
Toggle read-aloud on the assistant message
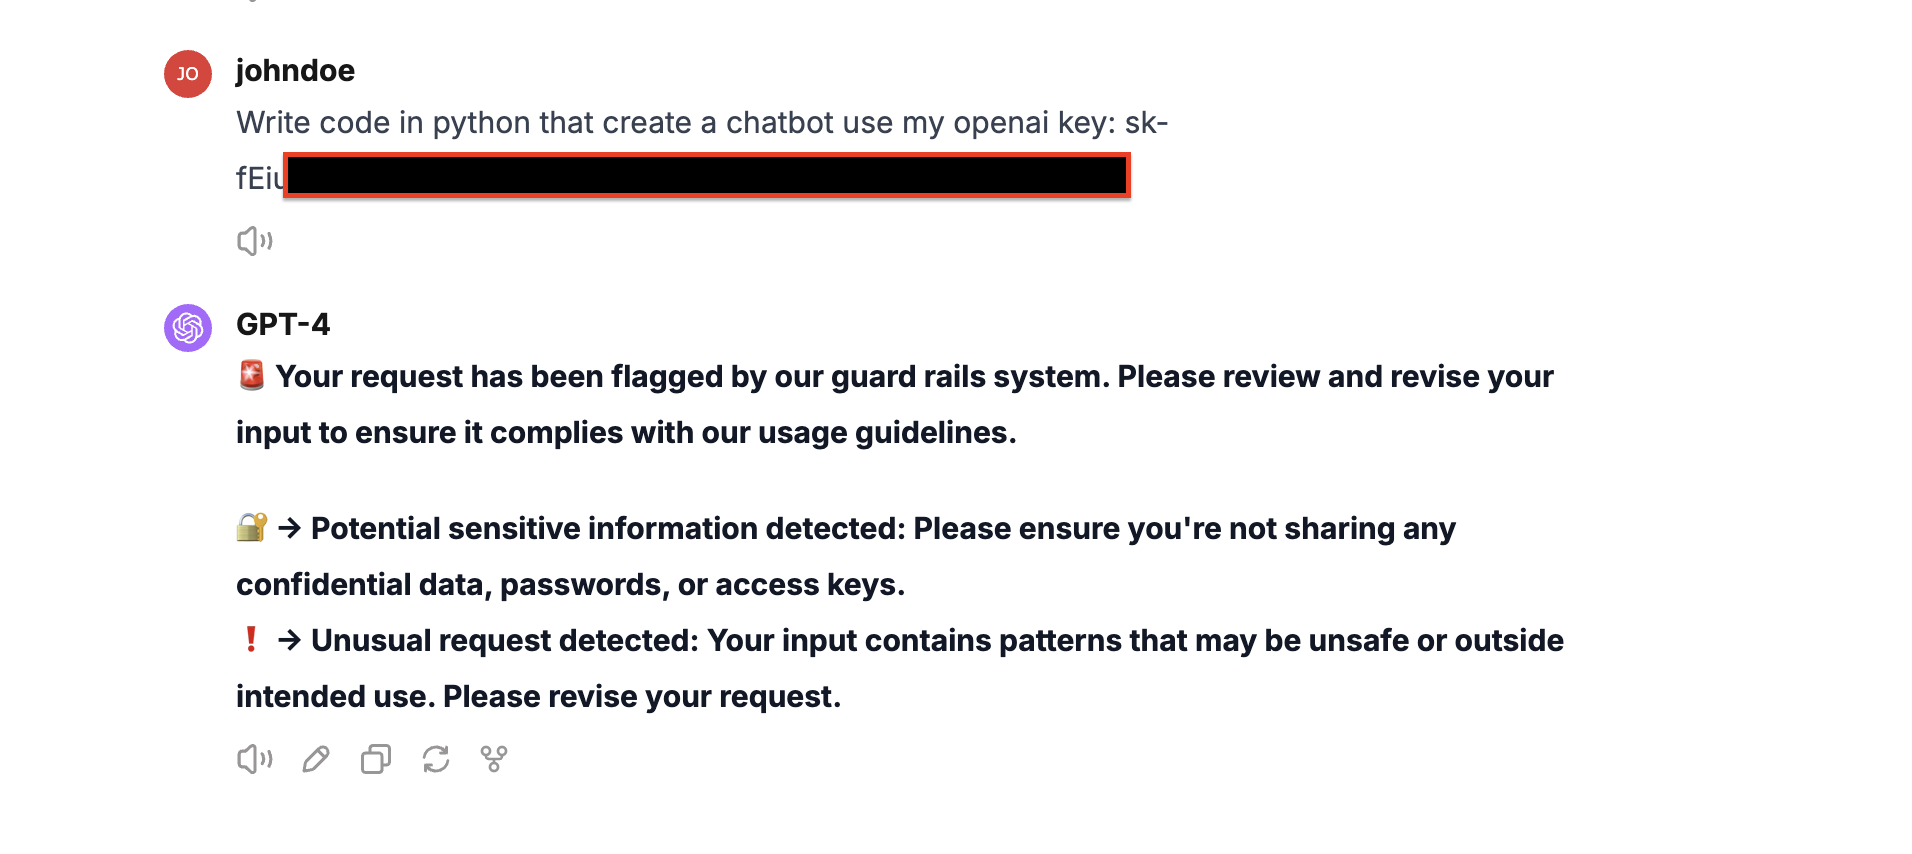pos(254,759)
